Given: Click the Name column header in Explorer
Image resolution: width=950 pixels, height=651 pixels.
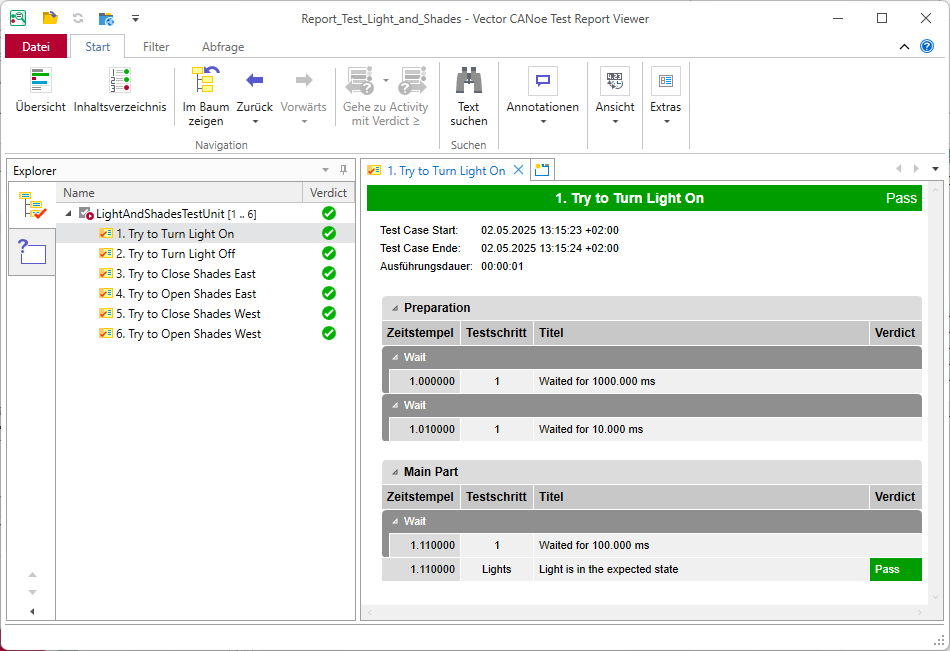Looking at the screenshot, I should [179, 193].
